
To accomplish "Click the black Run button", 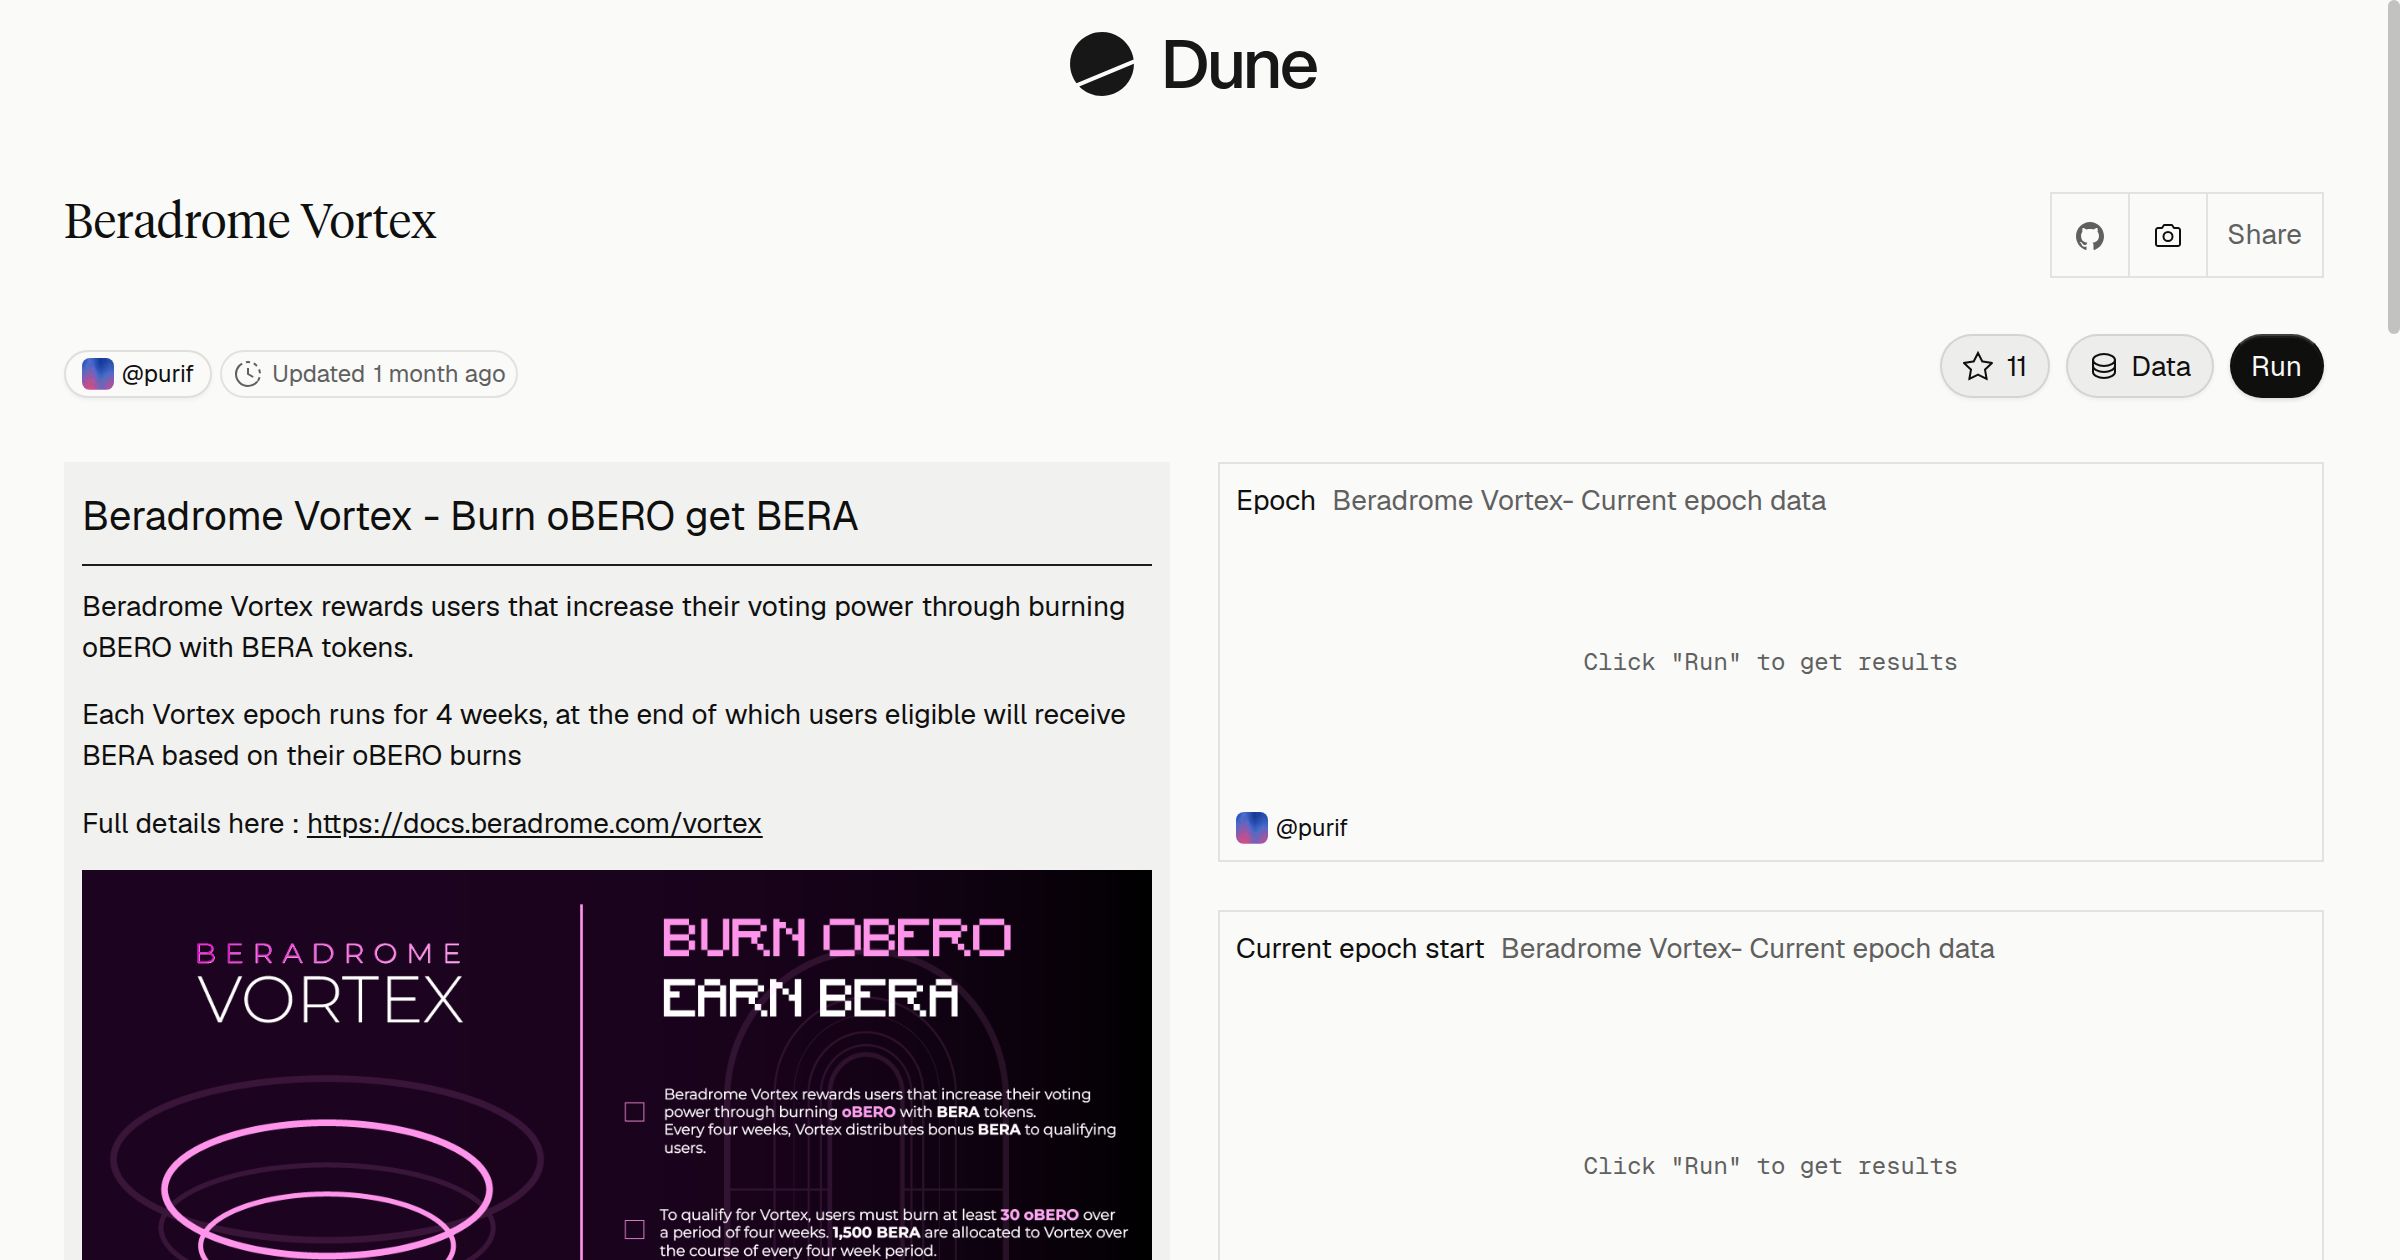I will [x=2276, y=366].
